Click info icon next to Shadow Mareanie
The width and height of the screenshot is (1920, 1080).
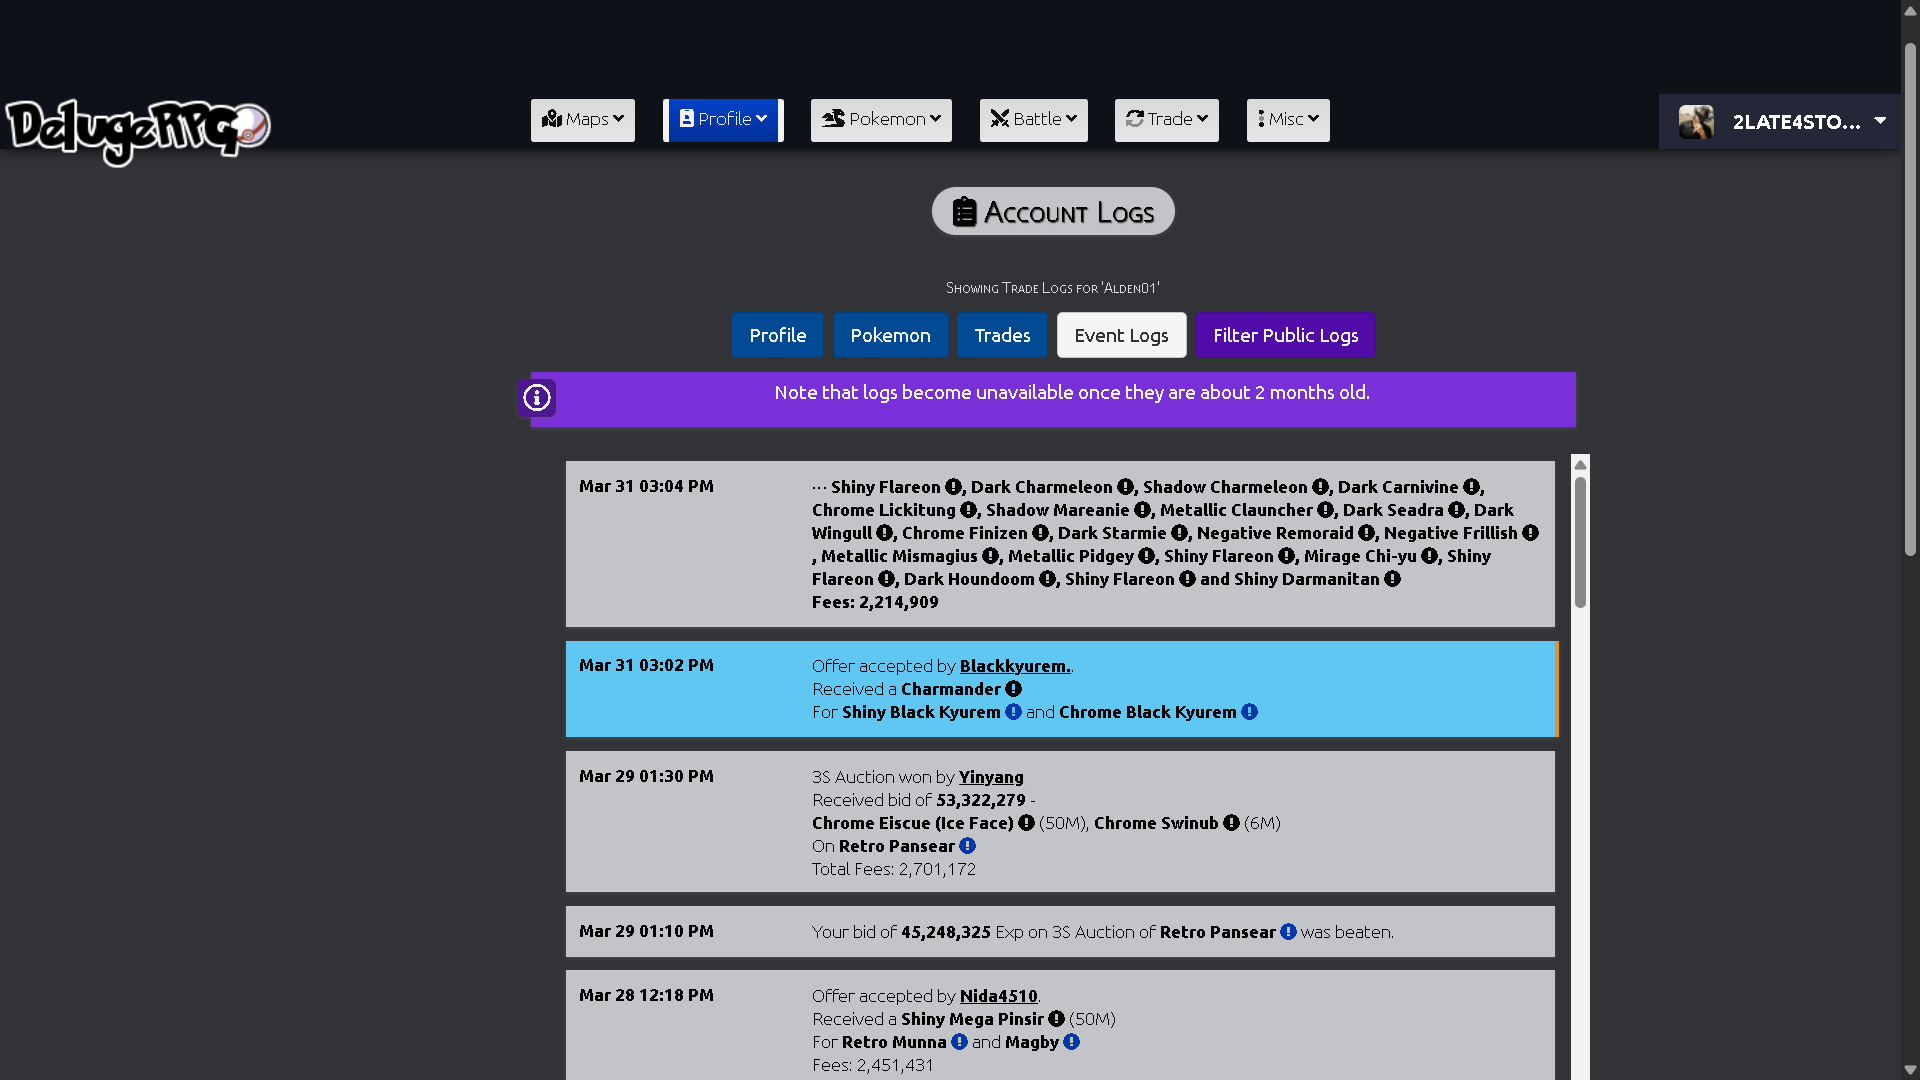click(x=1142, y=510)
